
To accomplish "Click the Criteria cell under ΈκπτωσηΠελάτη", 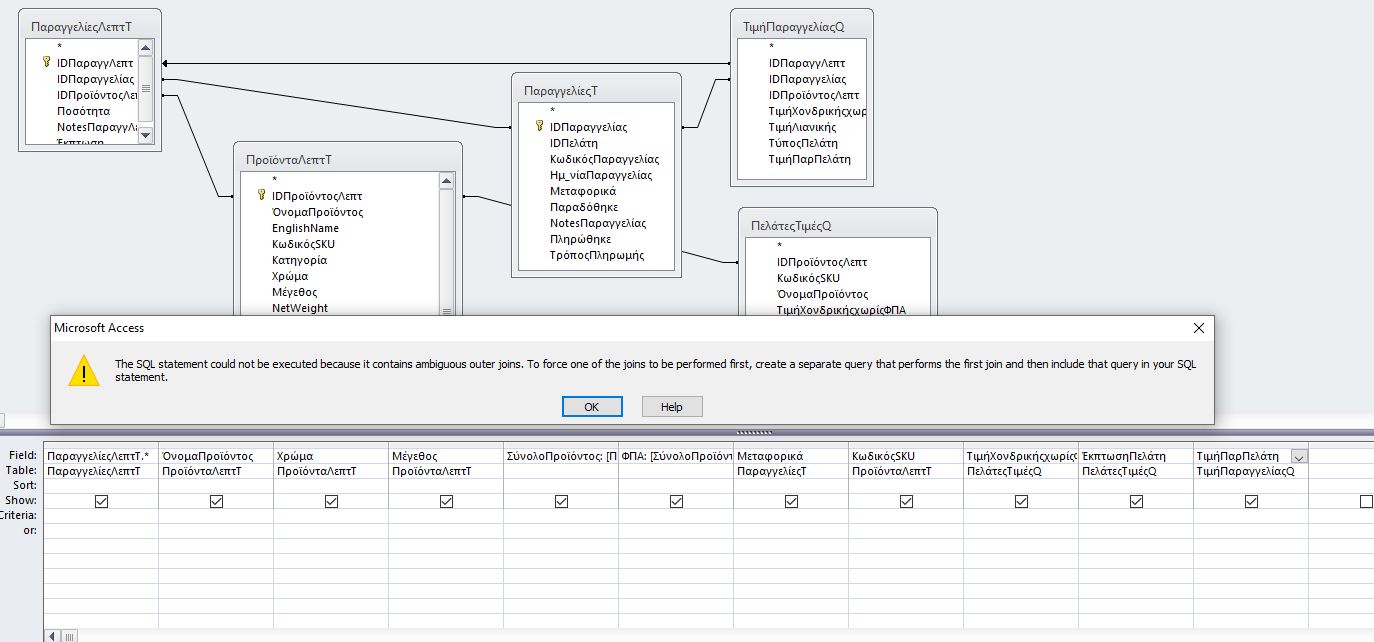I will pyautogui.click(x=1135, y=517).
